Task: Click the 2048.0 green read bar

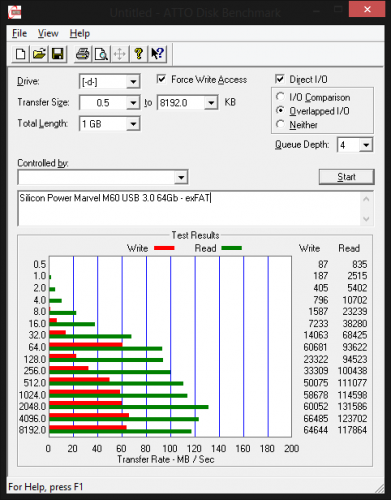Action: (129, 407)
